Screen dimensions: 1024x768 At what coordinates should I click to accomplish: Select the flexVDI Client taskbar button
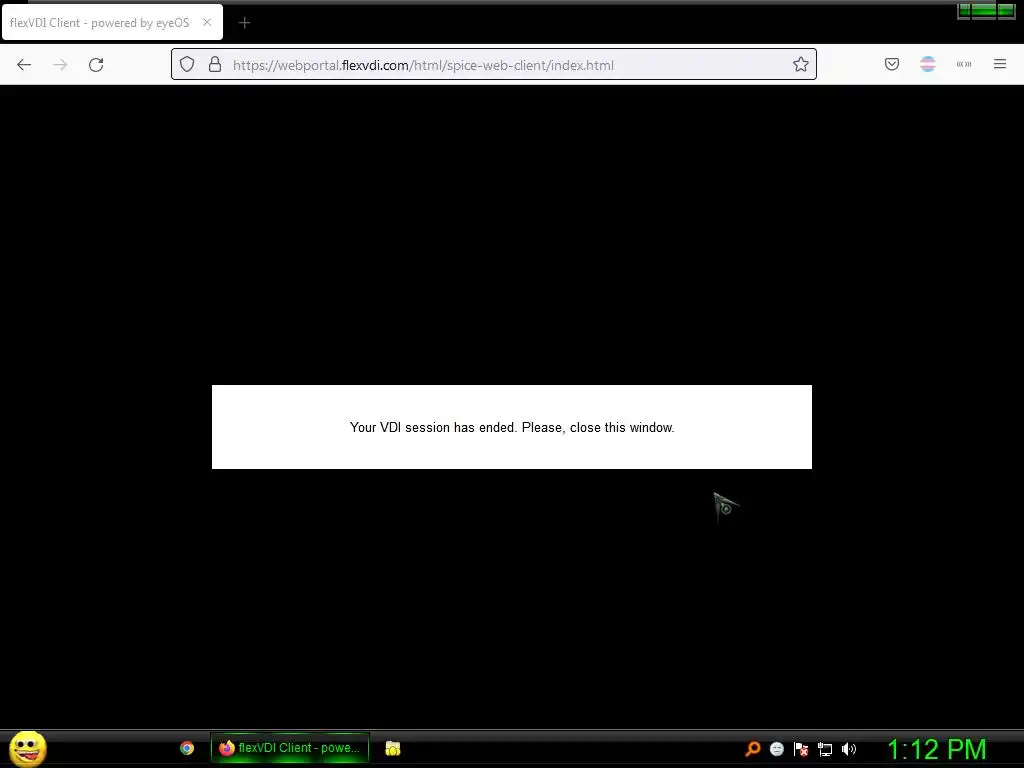(x=290, y=748)
